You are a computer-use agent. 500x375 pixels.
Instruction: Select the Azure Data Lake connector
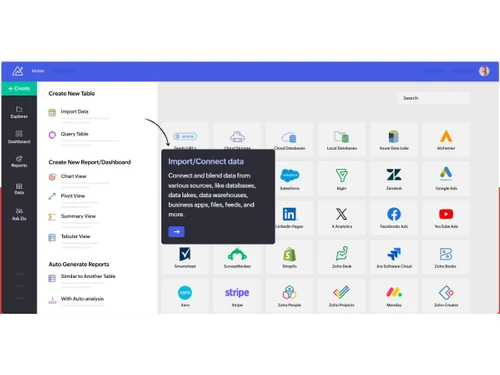coord(394,139)
